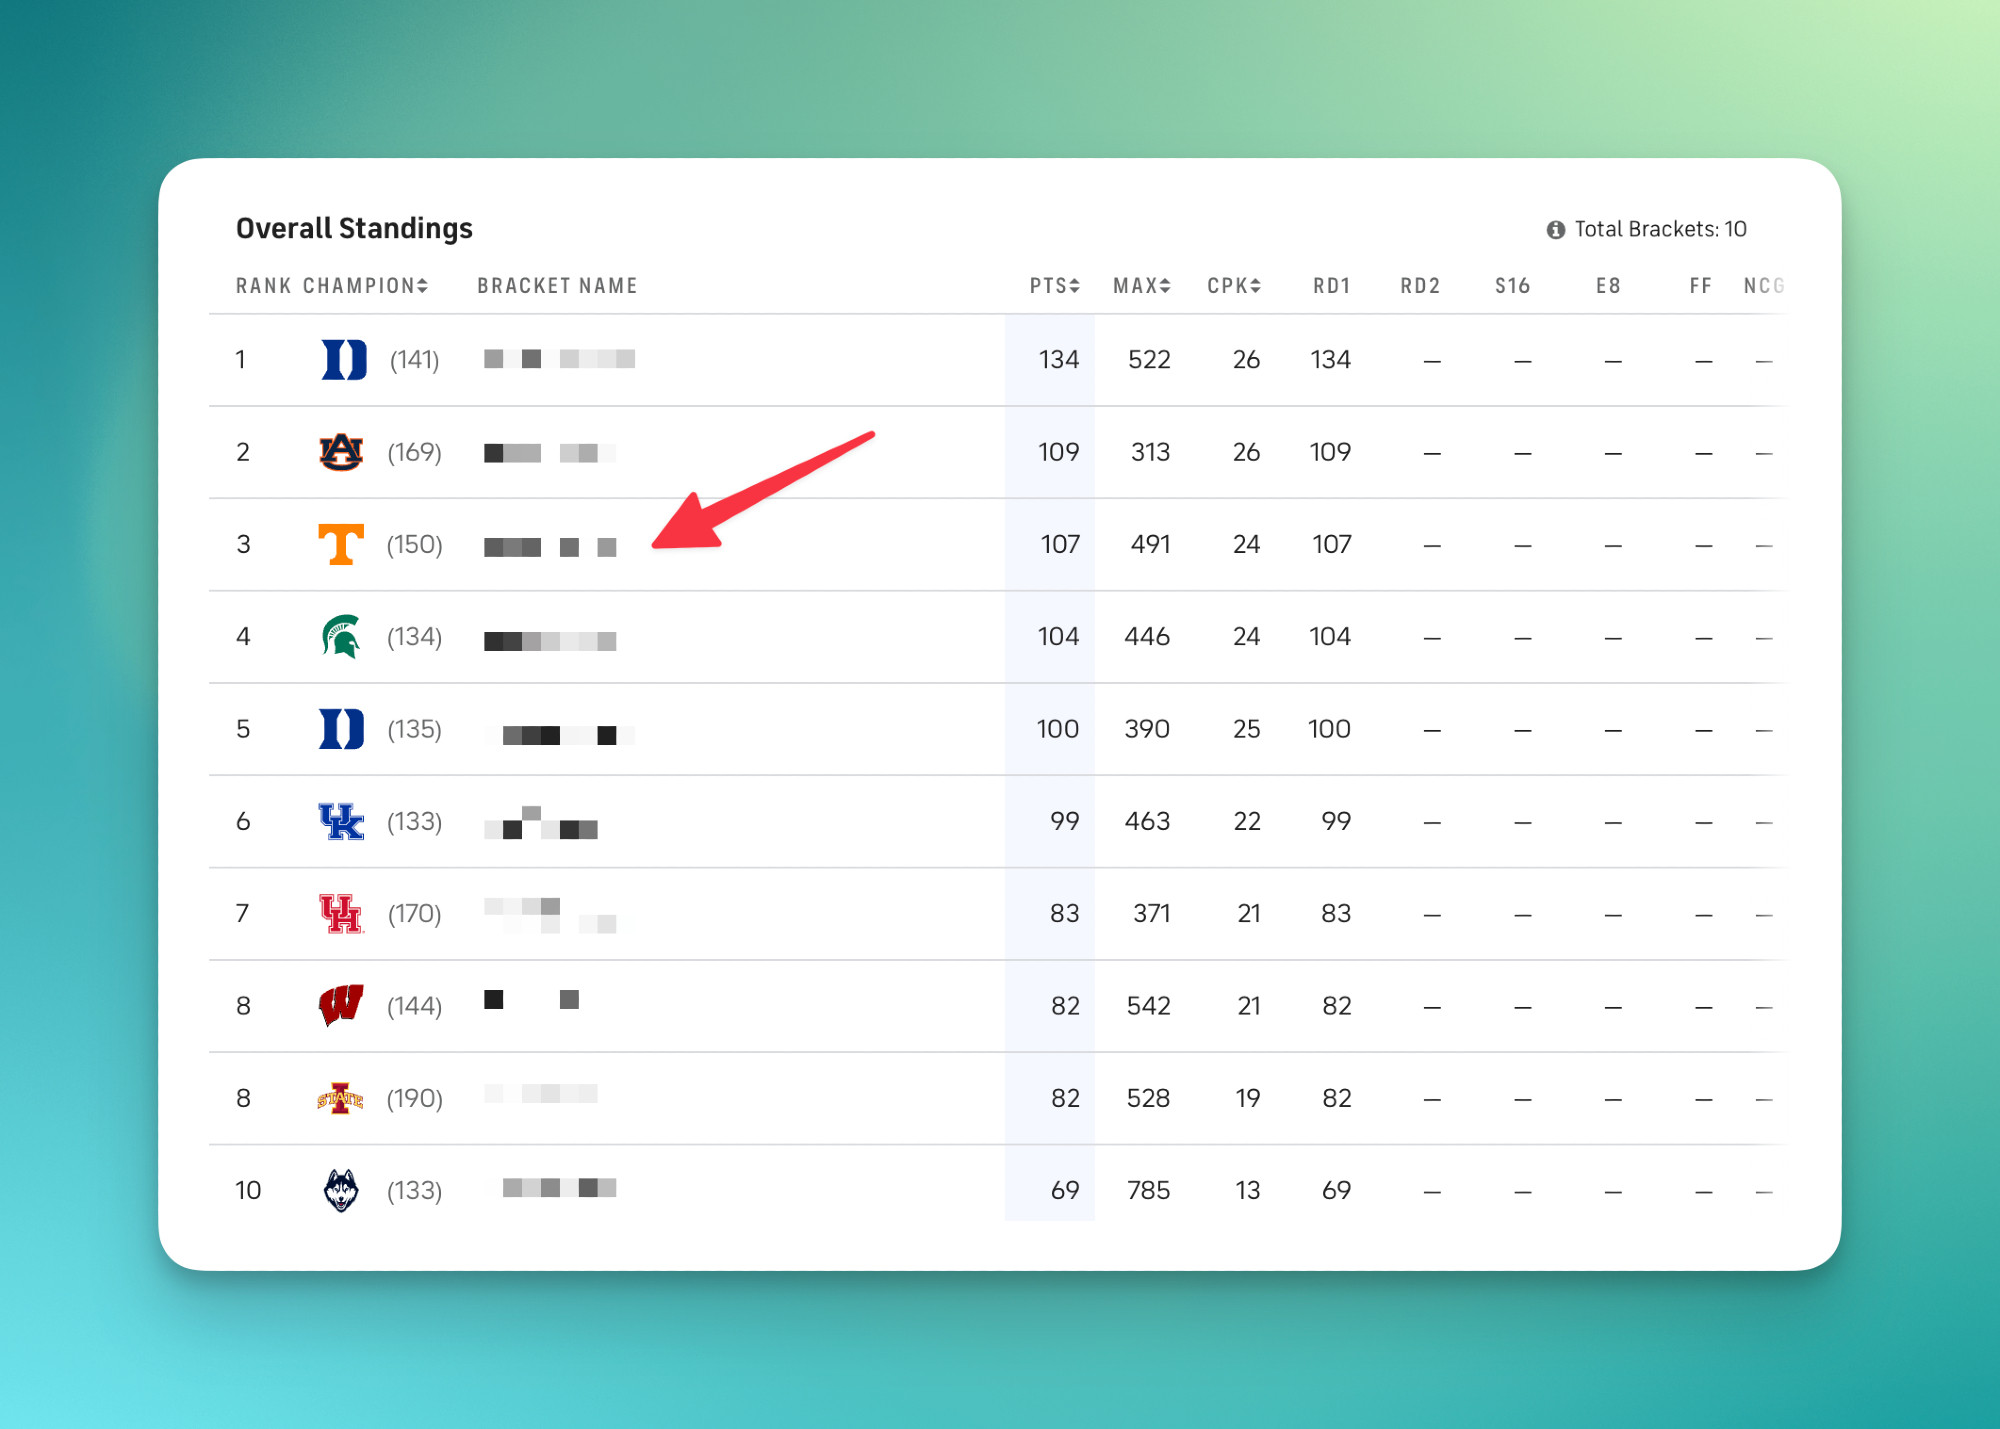The height and width of the screenshot is (1429, 2000).
Task: Click the 109 PTS value in Auburn row
Action: click(1058, 452)
